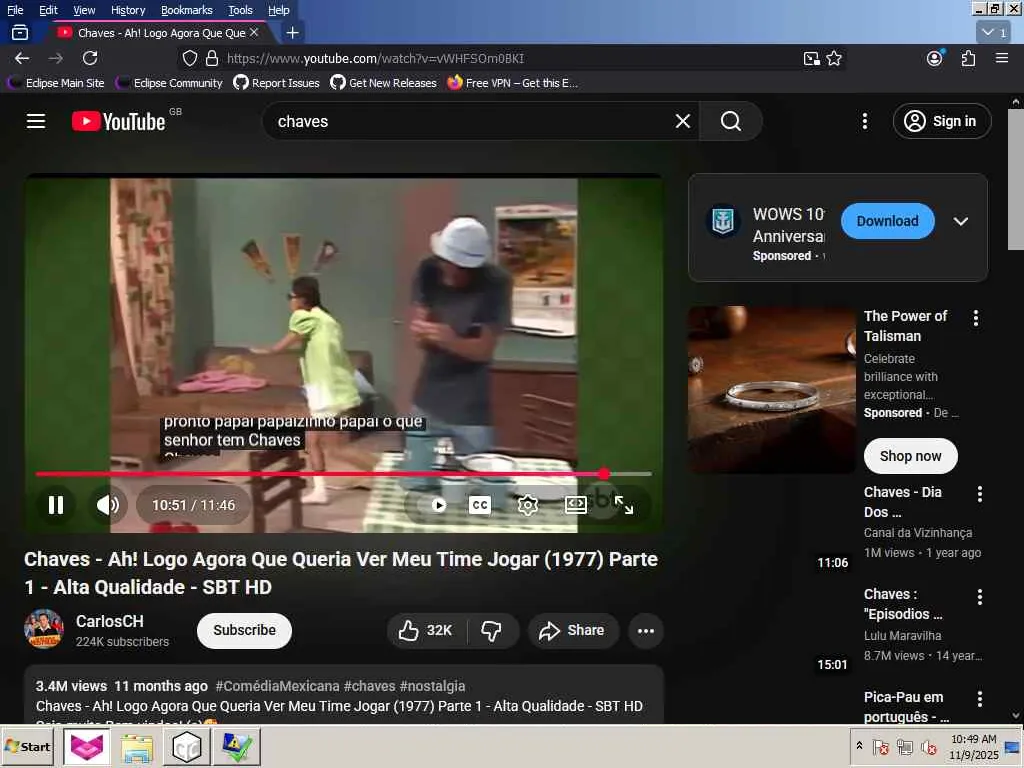Dislike the video
Screen dimensions: 1024x768
pyautogui.click(x=491, y=630)
